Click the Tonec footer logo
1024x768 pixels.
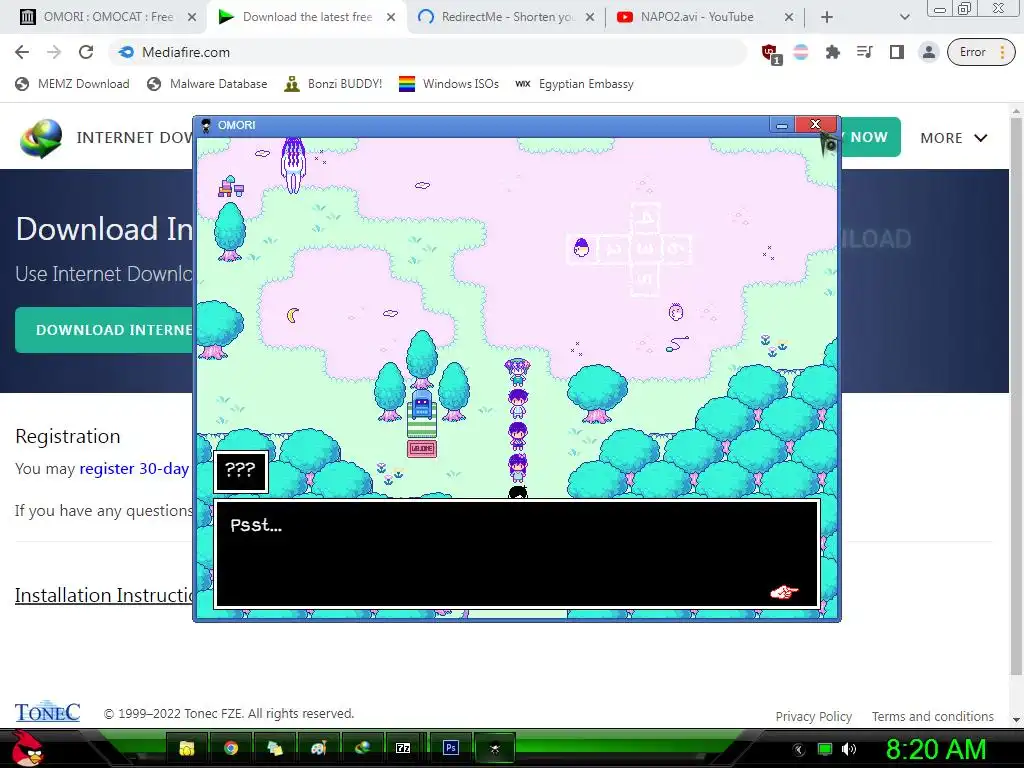(48, 712)
